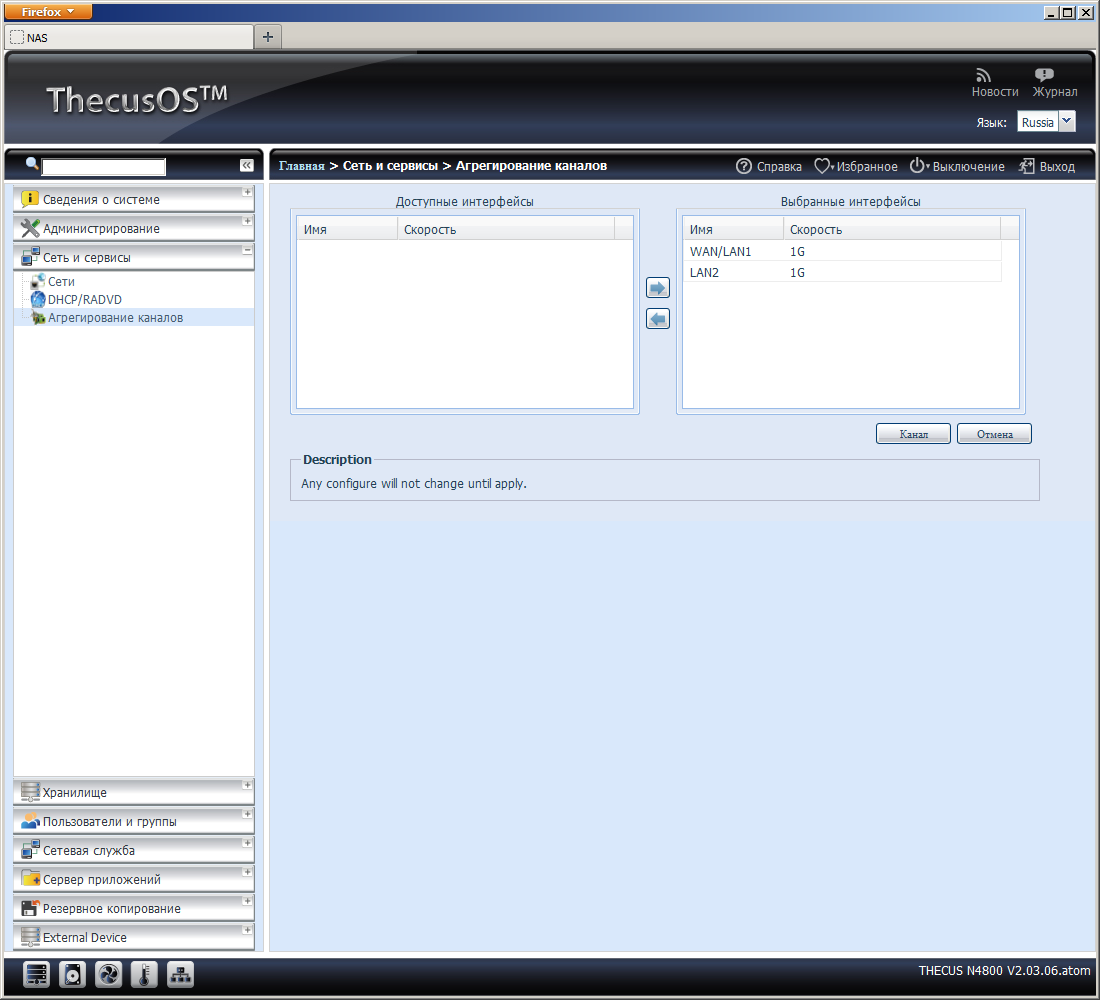Screen dimensions: 1100x1000
Task: Open DHCP/RADVD tree item
Action: 84,300
